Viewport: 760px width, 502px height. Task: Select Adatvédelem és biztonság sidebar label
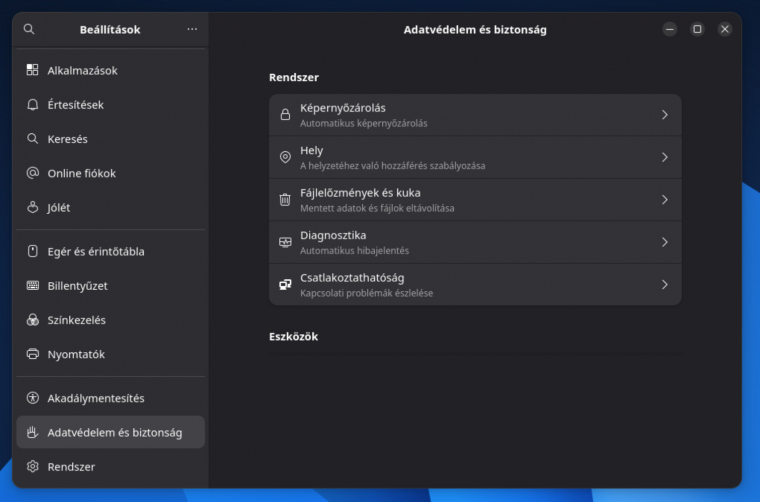tap(115, 433)
